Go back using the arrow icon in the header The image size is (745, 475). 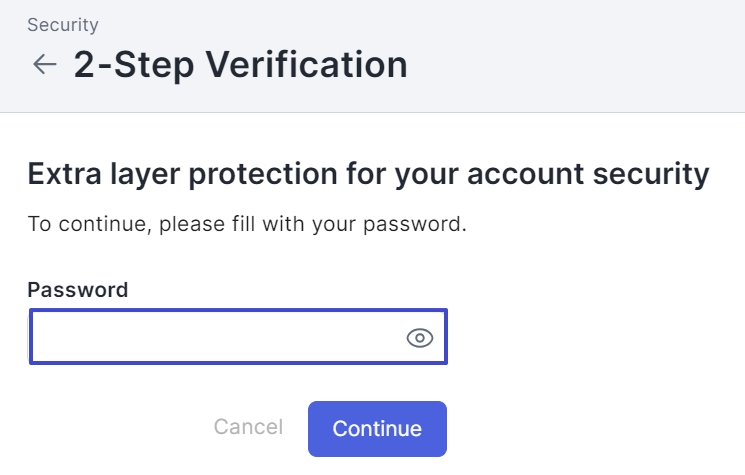click(45, 64)
